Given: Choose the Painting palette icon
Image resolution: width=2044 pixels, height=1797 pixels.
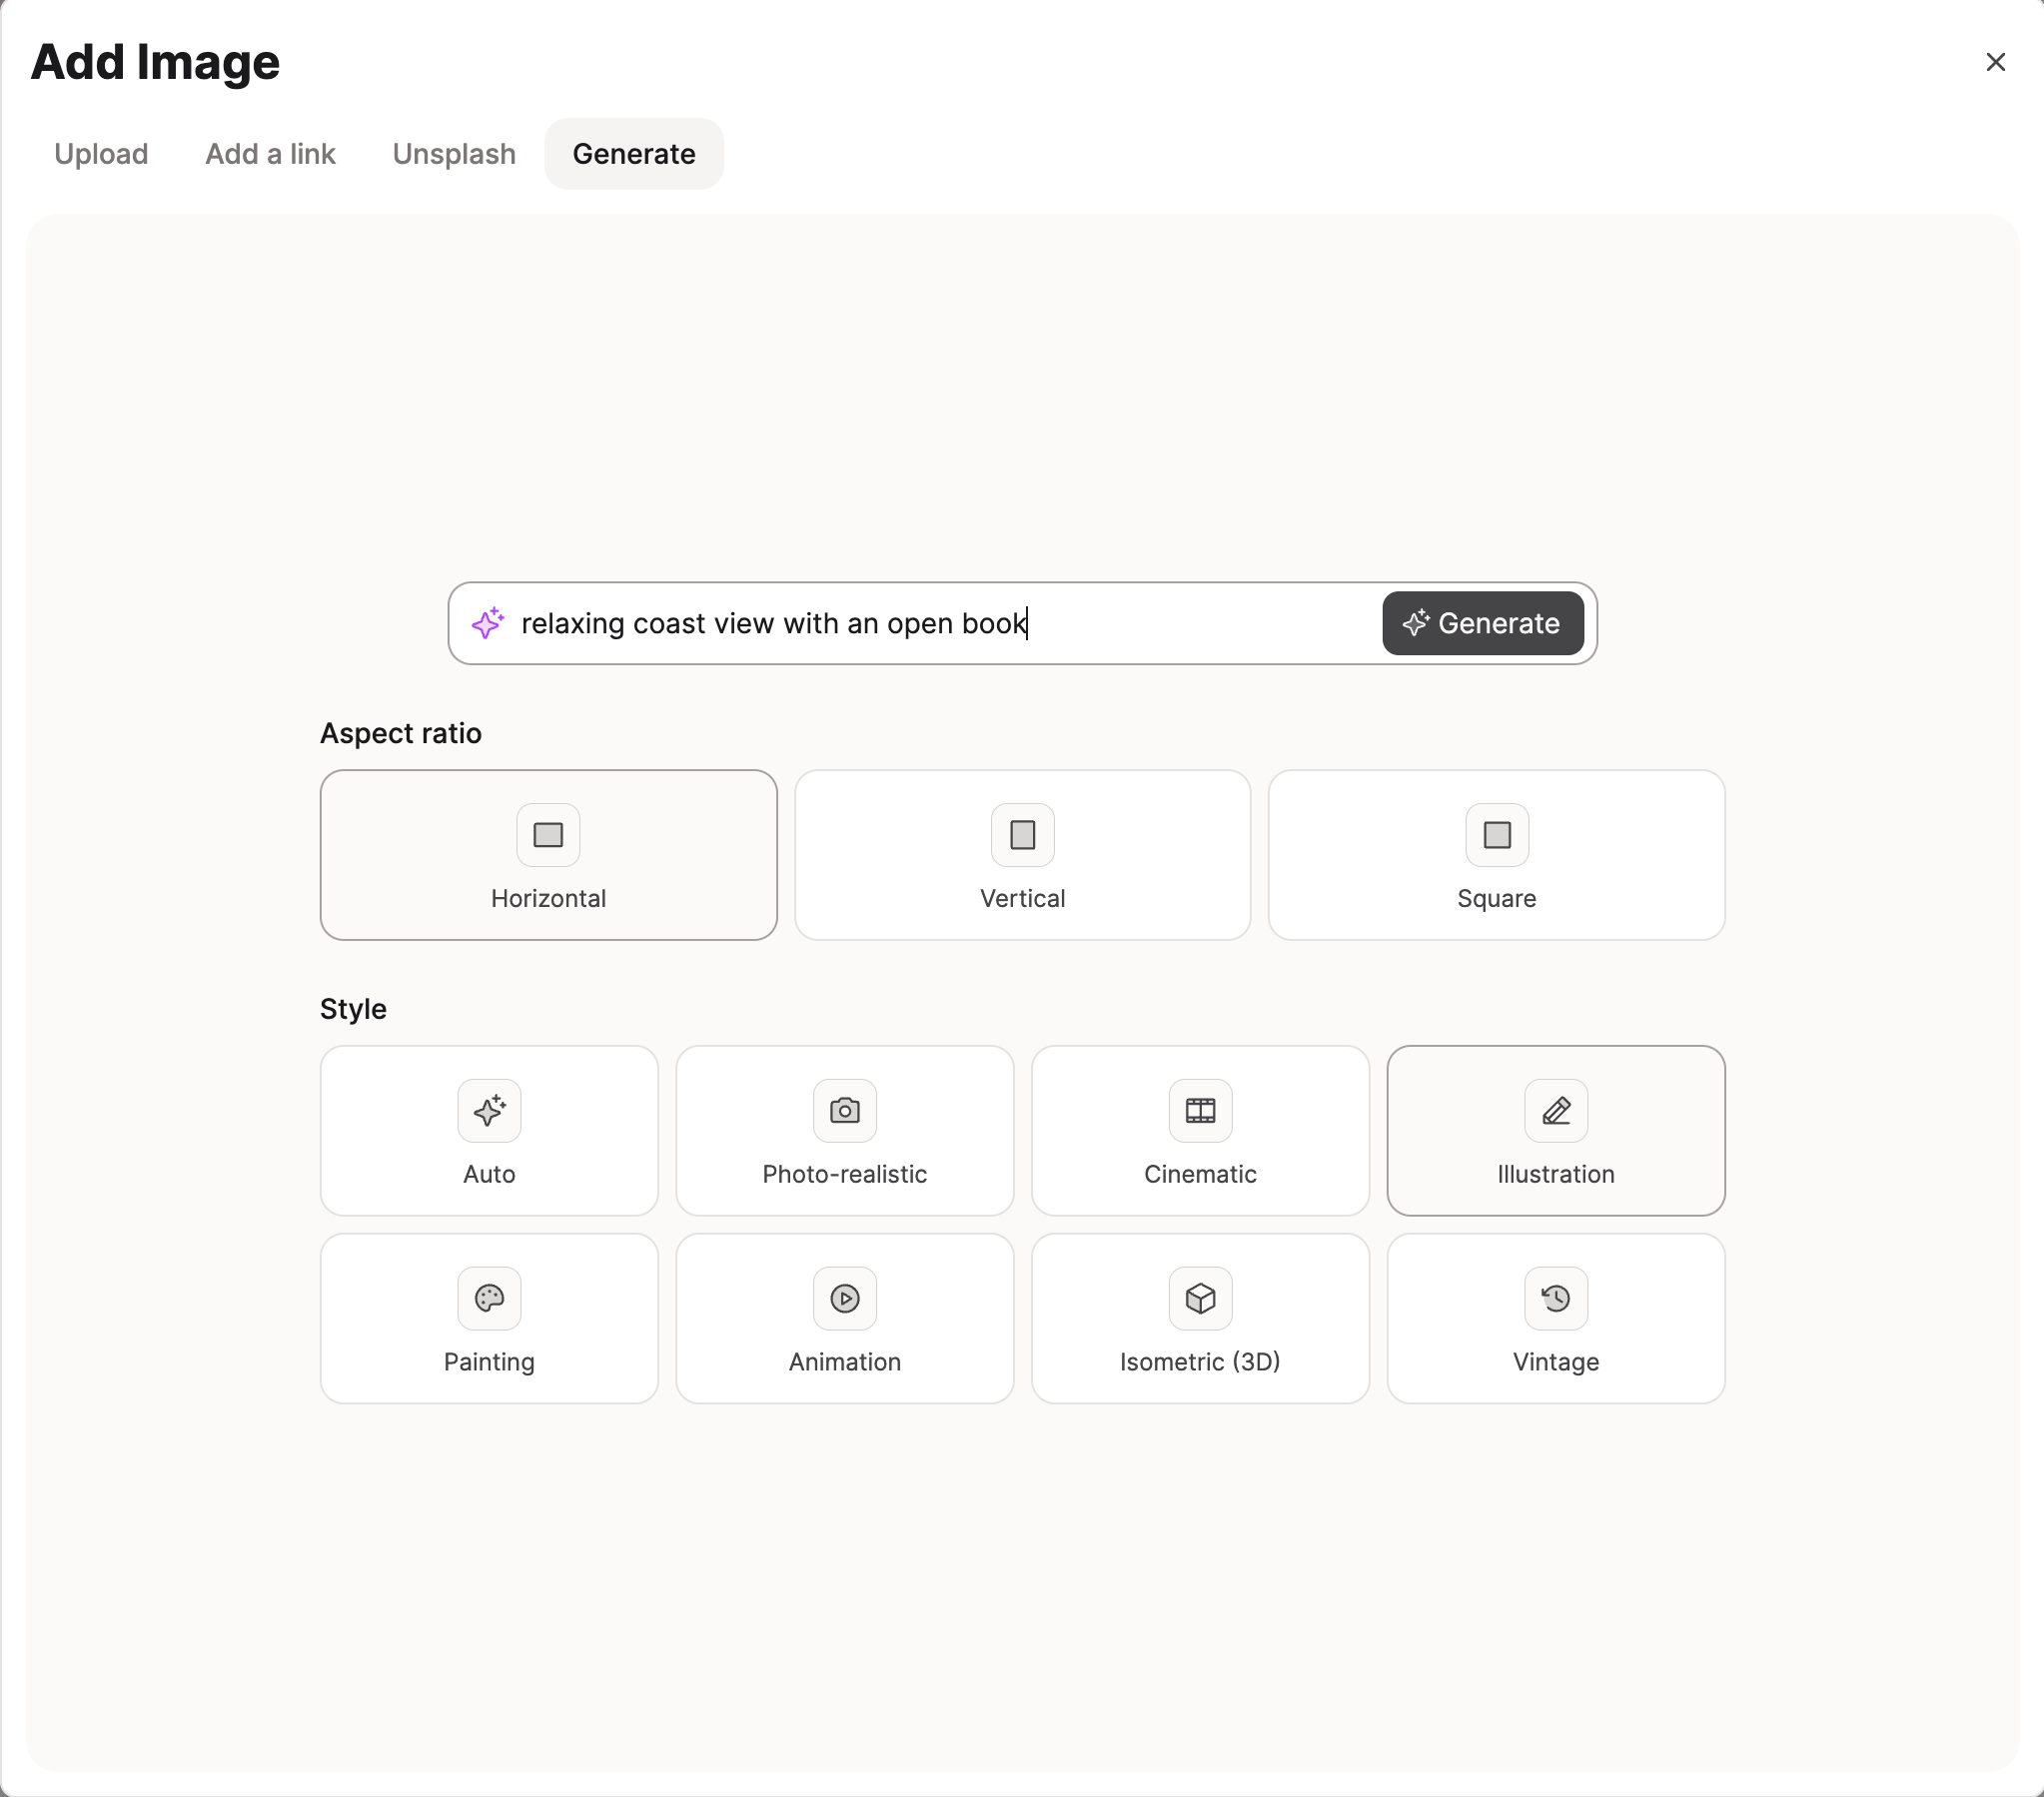Looking at the screenshot, I should pos(489,1298).
